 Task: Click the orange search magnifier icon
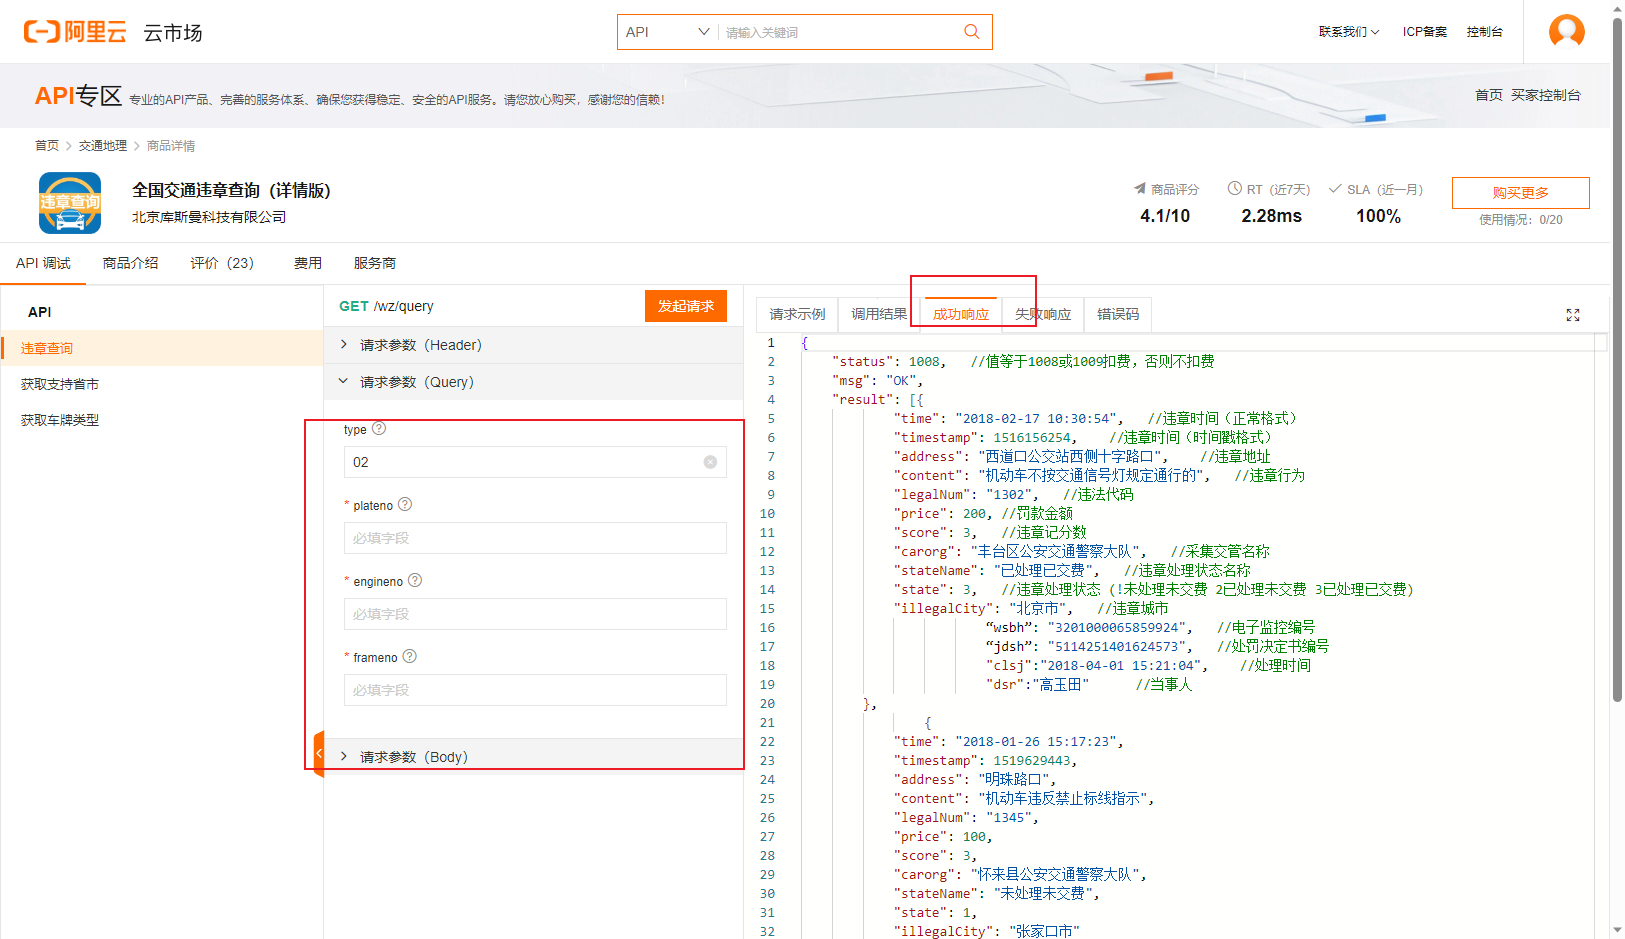(x=971, y=32)
